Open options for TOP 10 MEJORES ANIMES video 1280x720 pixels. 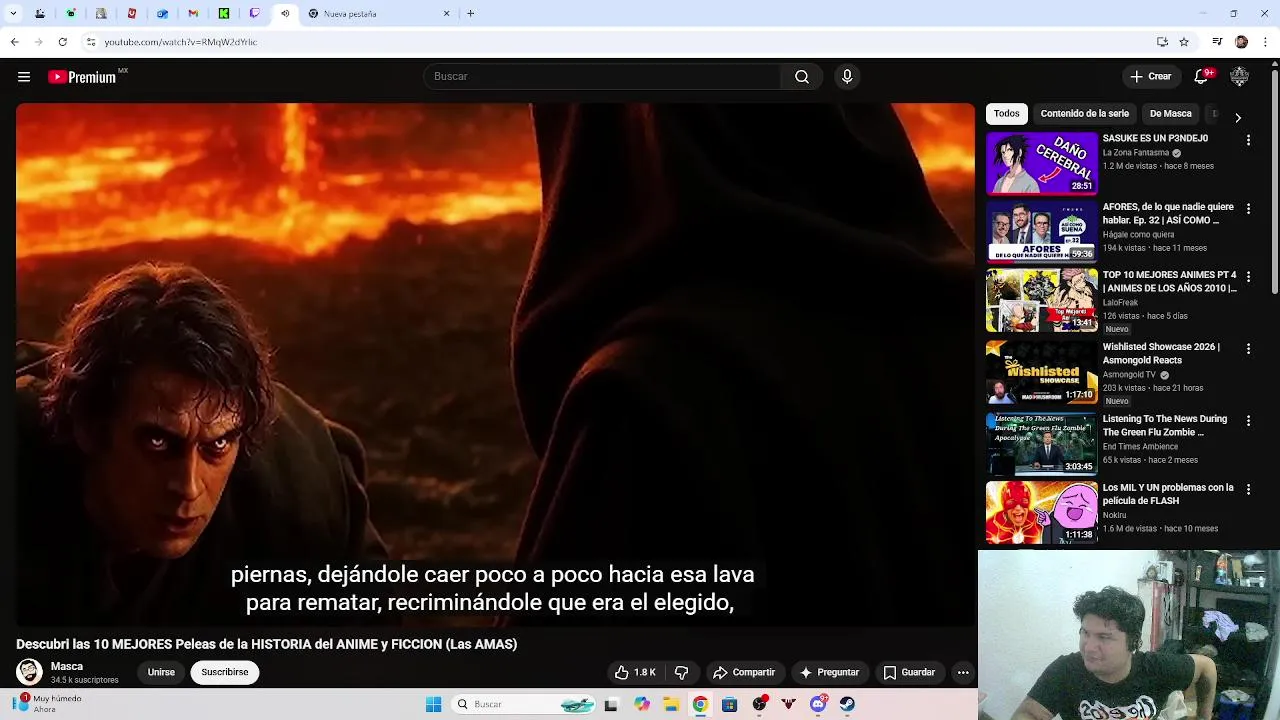click(x=1248, y=277)
